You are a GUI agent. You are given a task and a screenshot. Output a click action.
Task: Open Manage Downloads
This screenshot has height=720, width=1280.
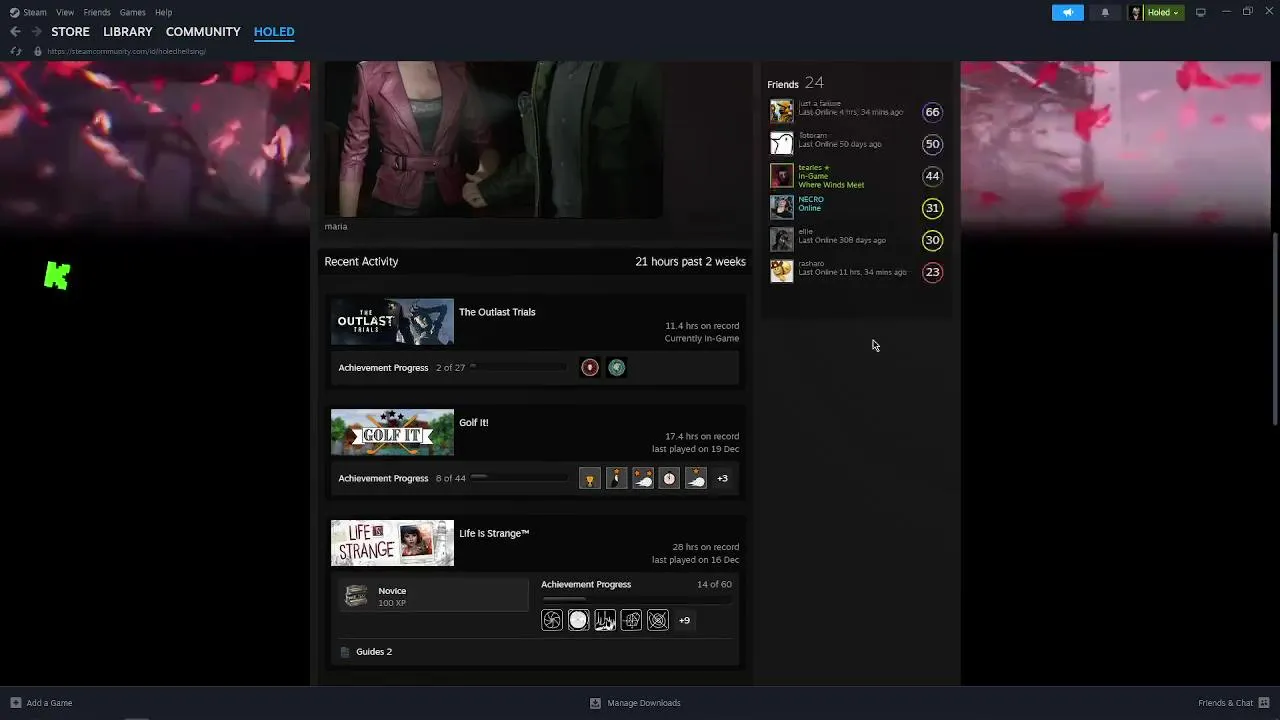[635, 703]
